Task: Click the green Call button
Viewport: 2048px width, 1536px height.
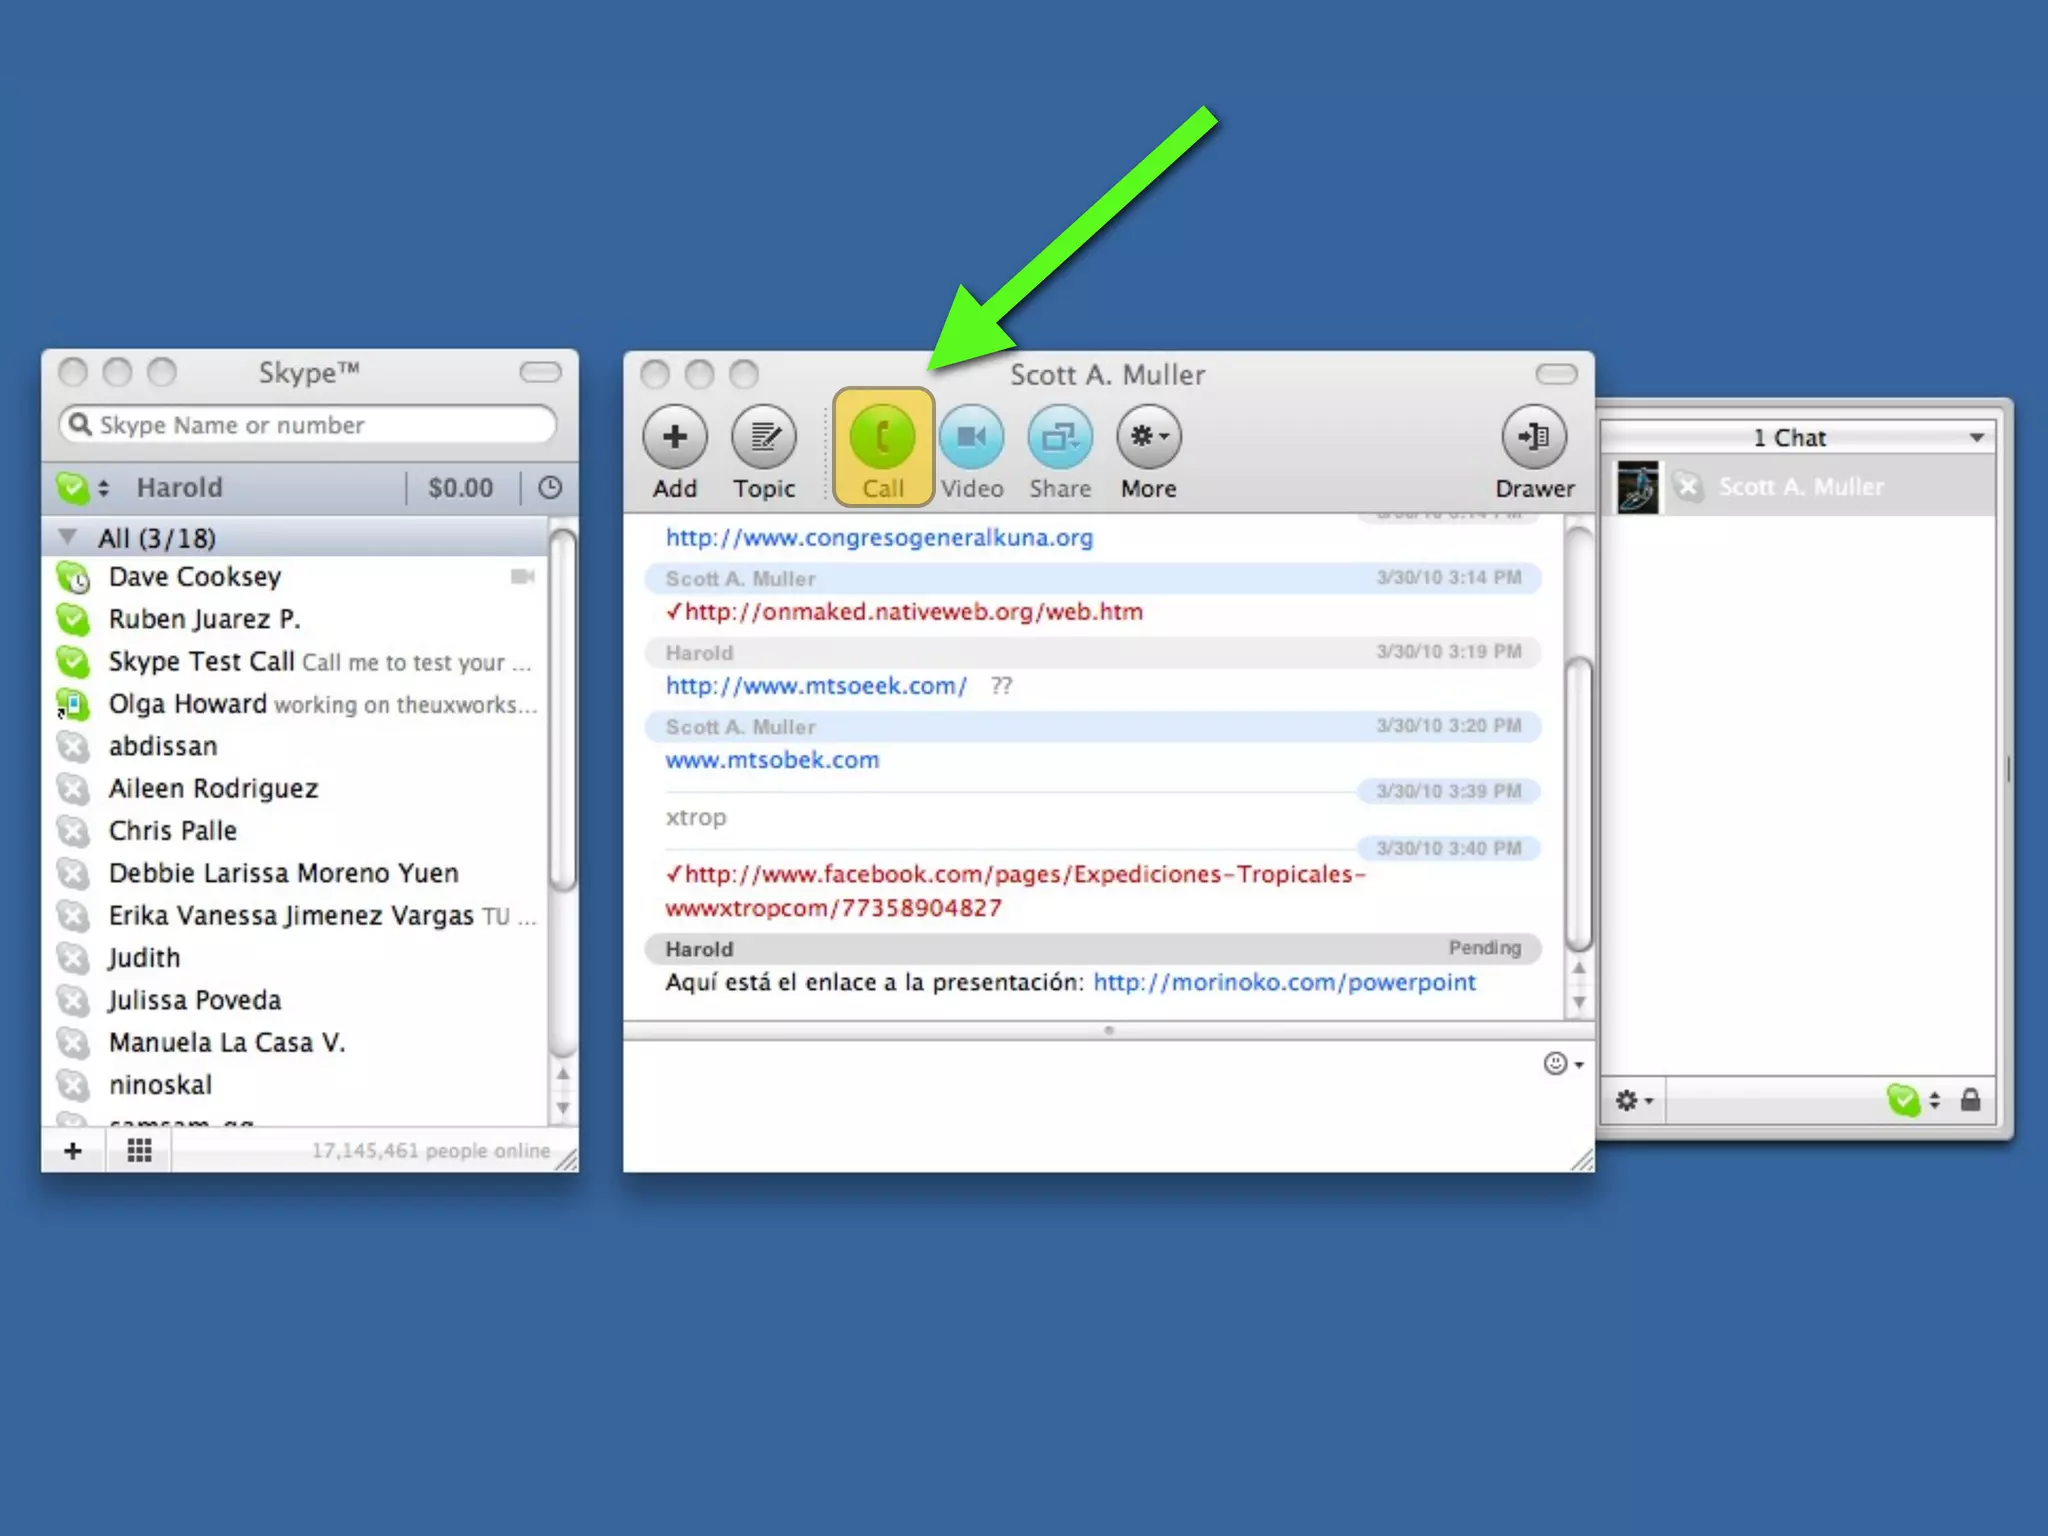Action: click(882, 438)
